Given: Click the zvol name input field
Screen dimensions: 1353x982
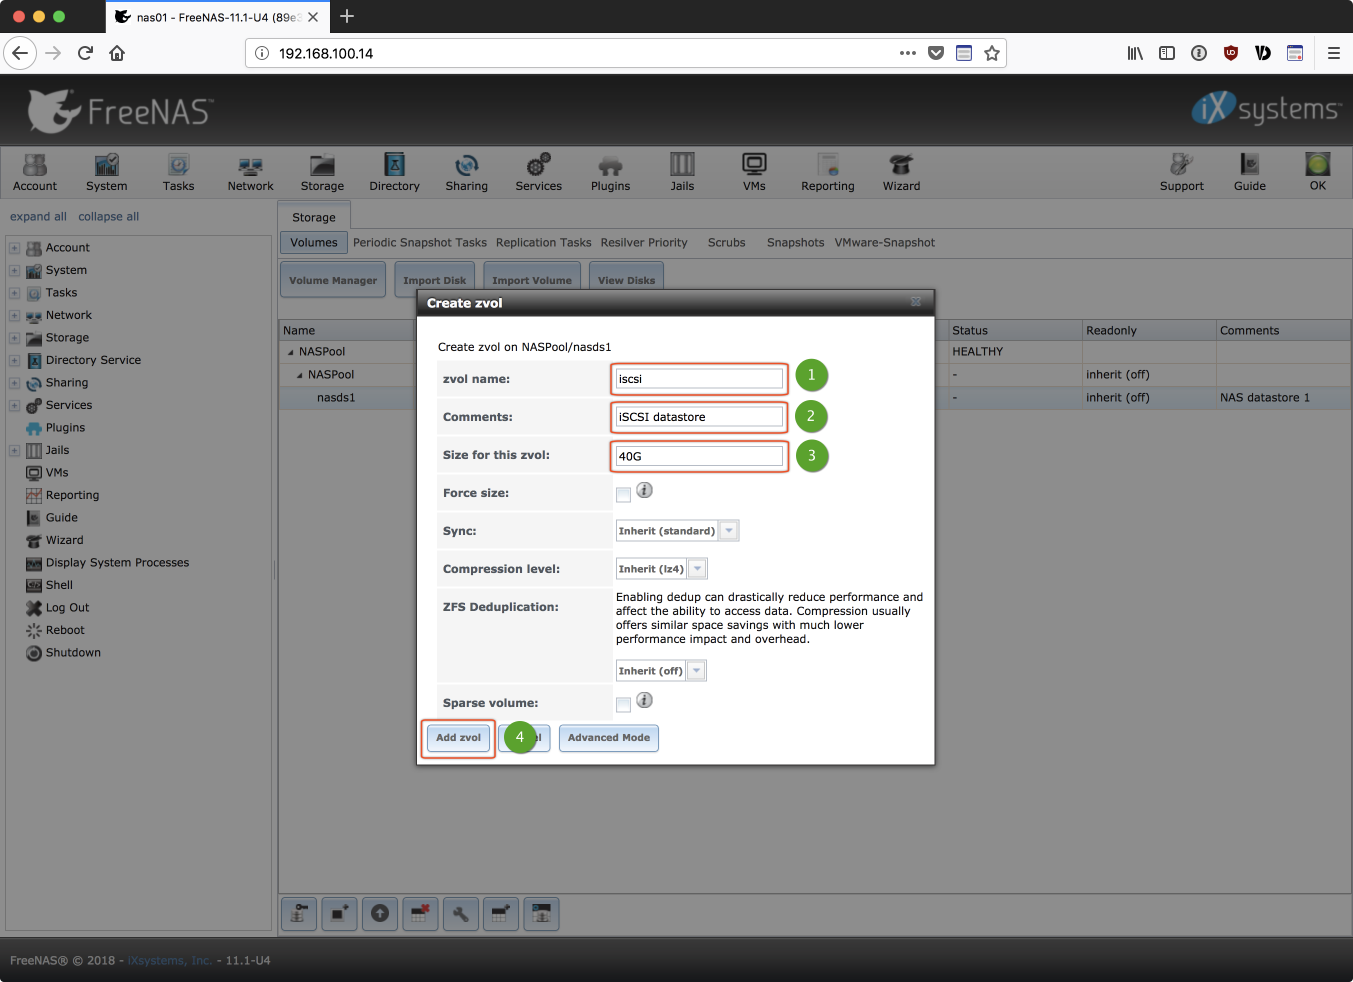Looking at the screenshot, I should [x=699, y=379].
